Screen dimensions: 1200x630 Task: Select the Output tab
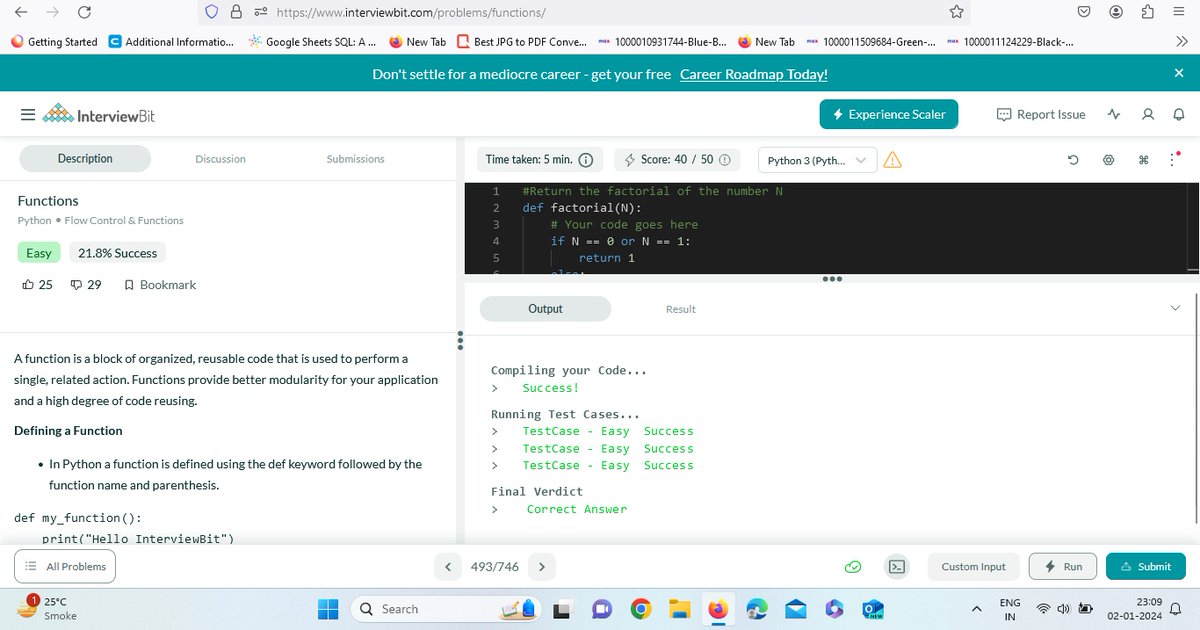(x=545, y=309)
